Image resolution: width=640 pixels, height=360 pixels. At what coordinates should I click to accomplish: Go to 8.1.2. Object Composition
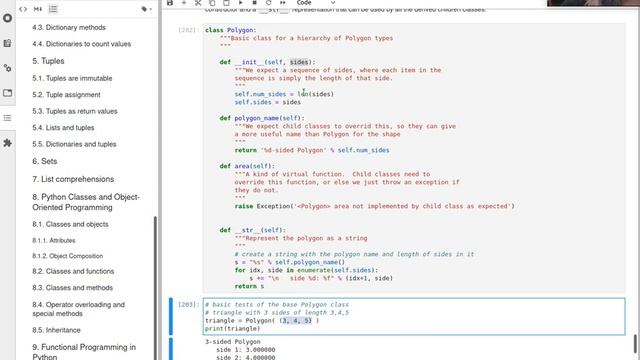67,256
